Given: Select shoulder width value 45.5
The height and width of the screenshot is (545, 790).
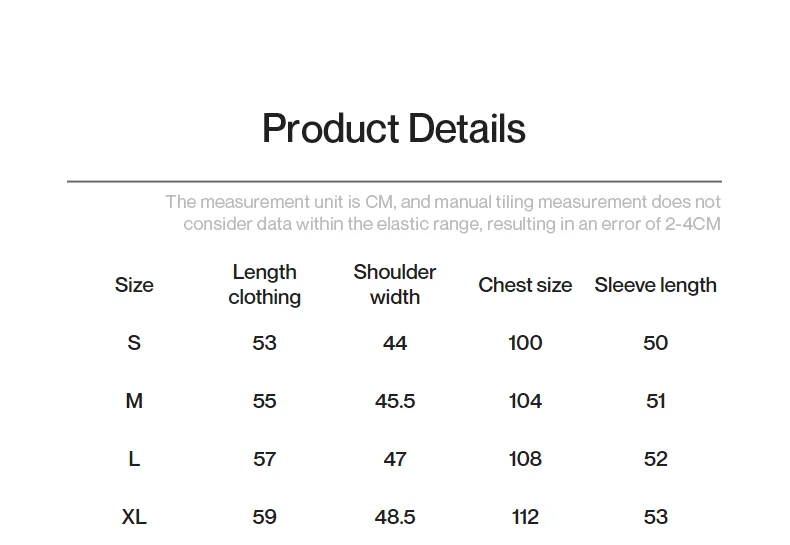Looking at the screenshot, I should [395, 401].
